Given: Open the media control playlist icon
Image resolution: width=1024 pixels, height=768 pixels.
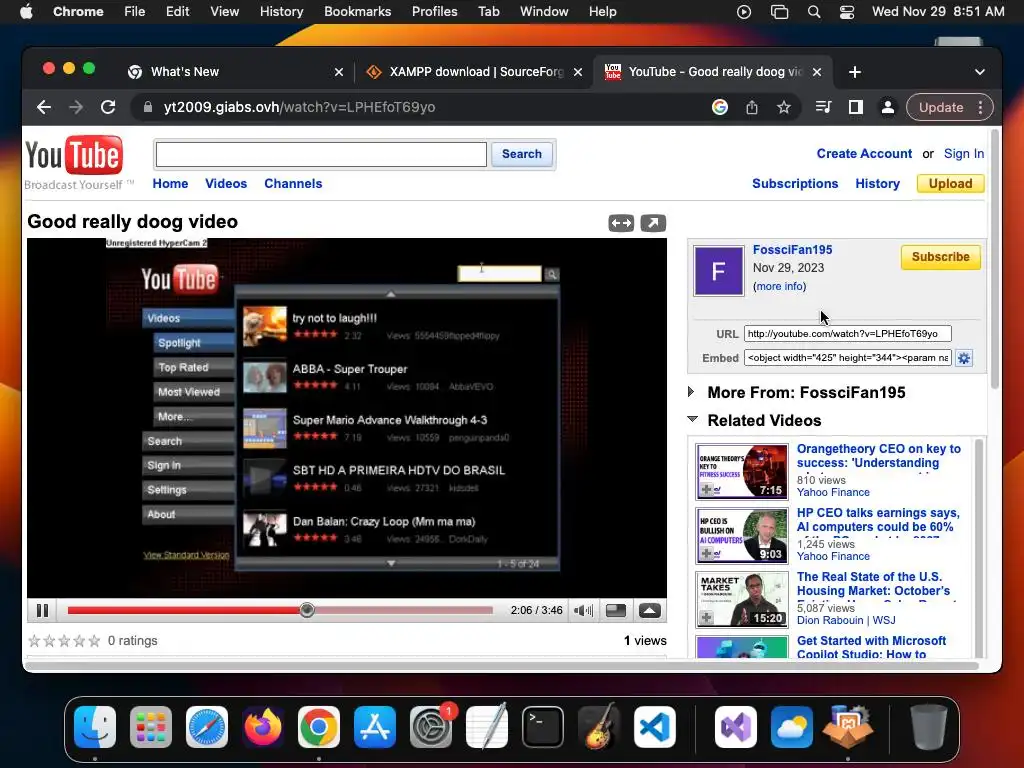Looking at the screenshot, I should pos(824,107).
